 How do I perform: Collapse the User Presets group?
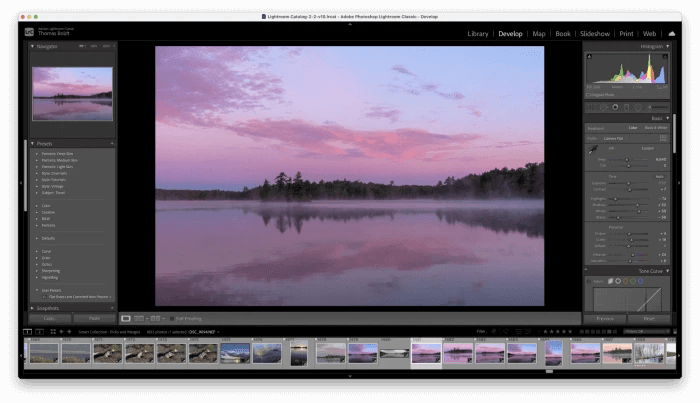tap(37, 290)
